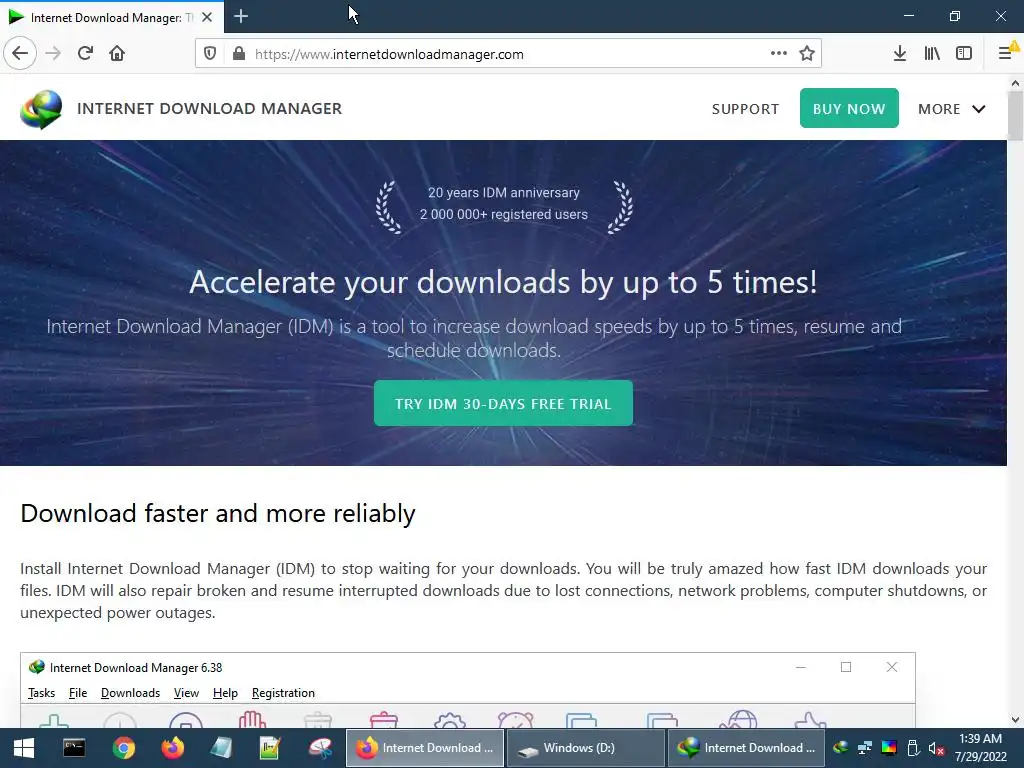Click the USB safely remove tray icon
The width and height of the screenshot is (1024, 768).
point(913,748)
